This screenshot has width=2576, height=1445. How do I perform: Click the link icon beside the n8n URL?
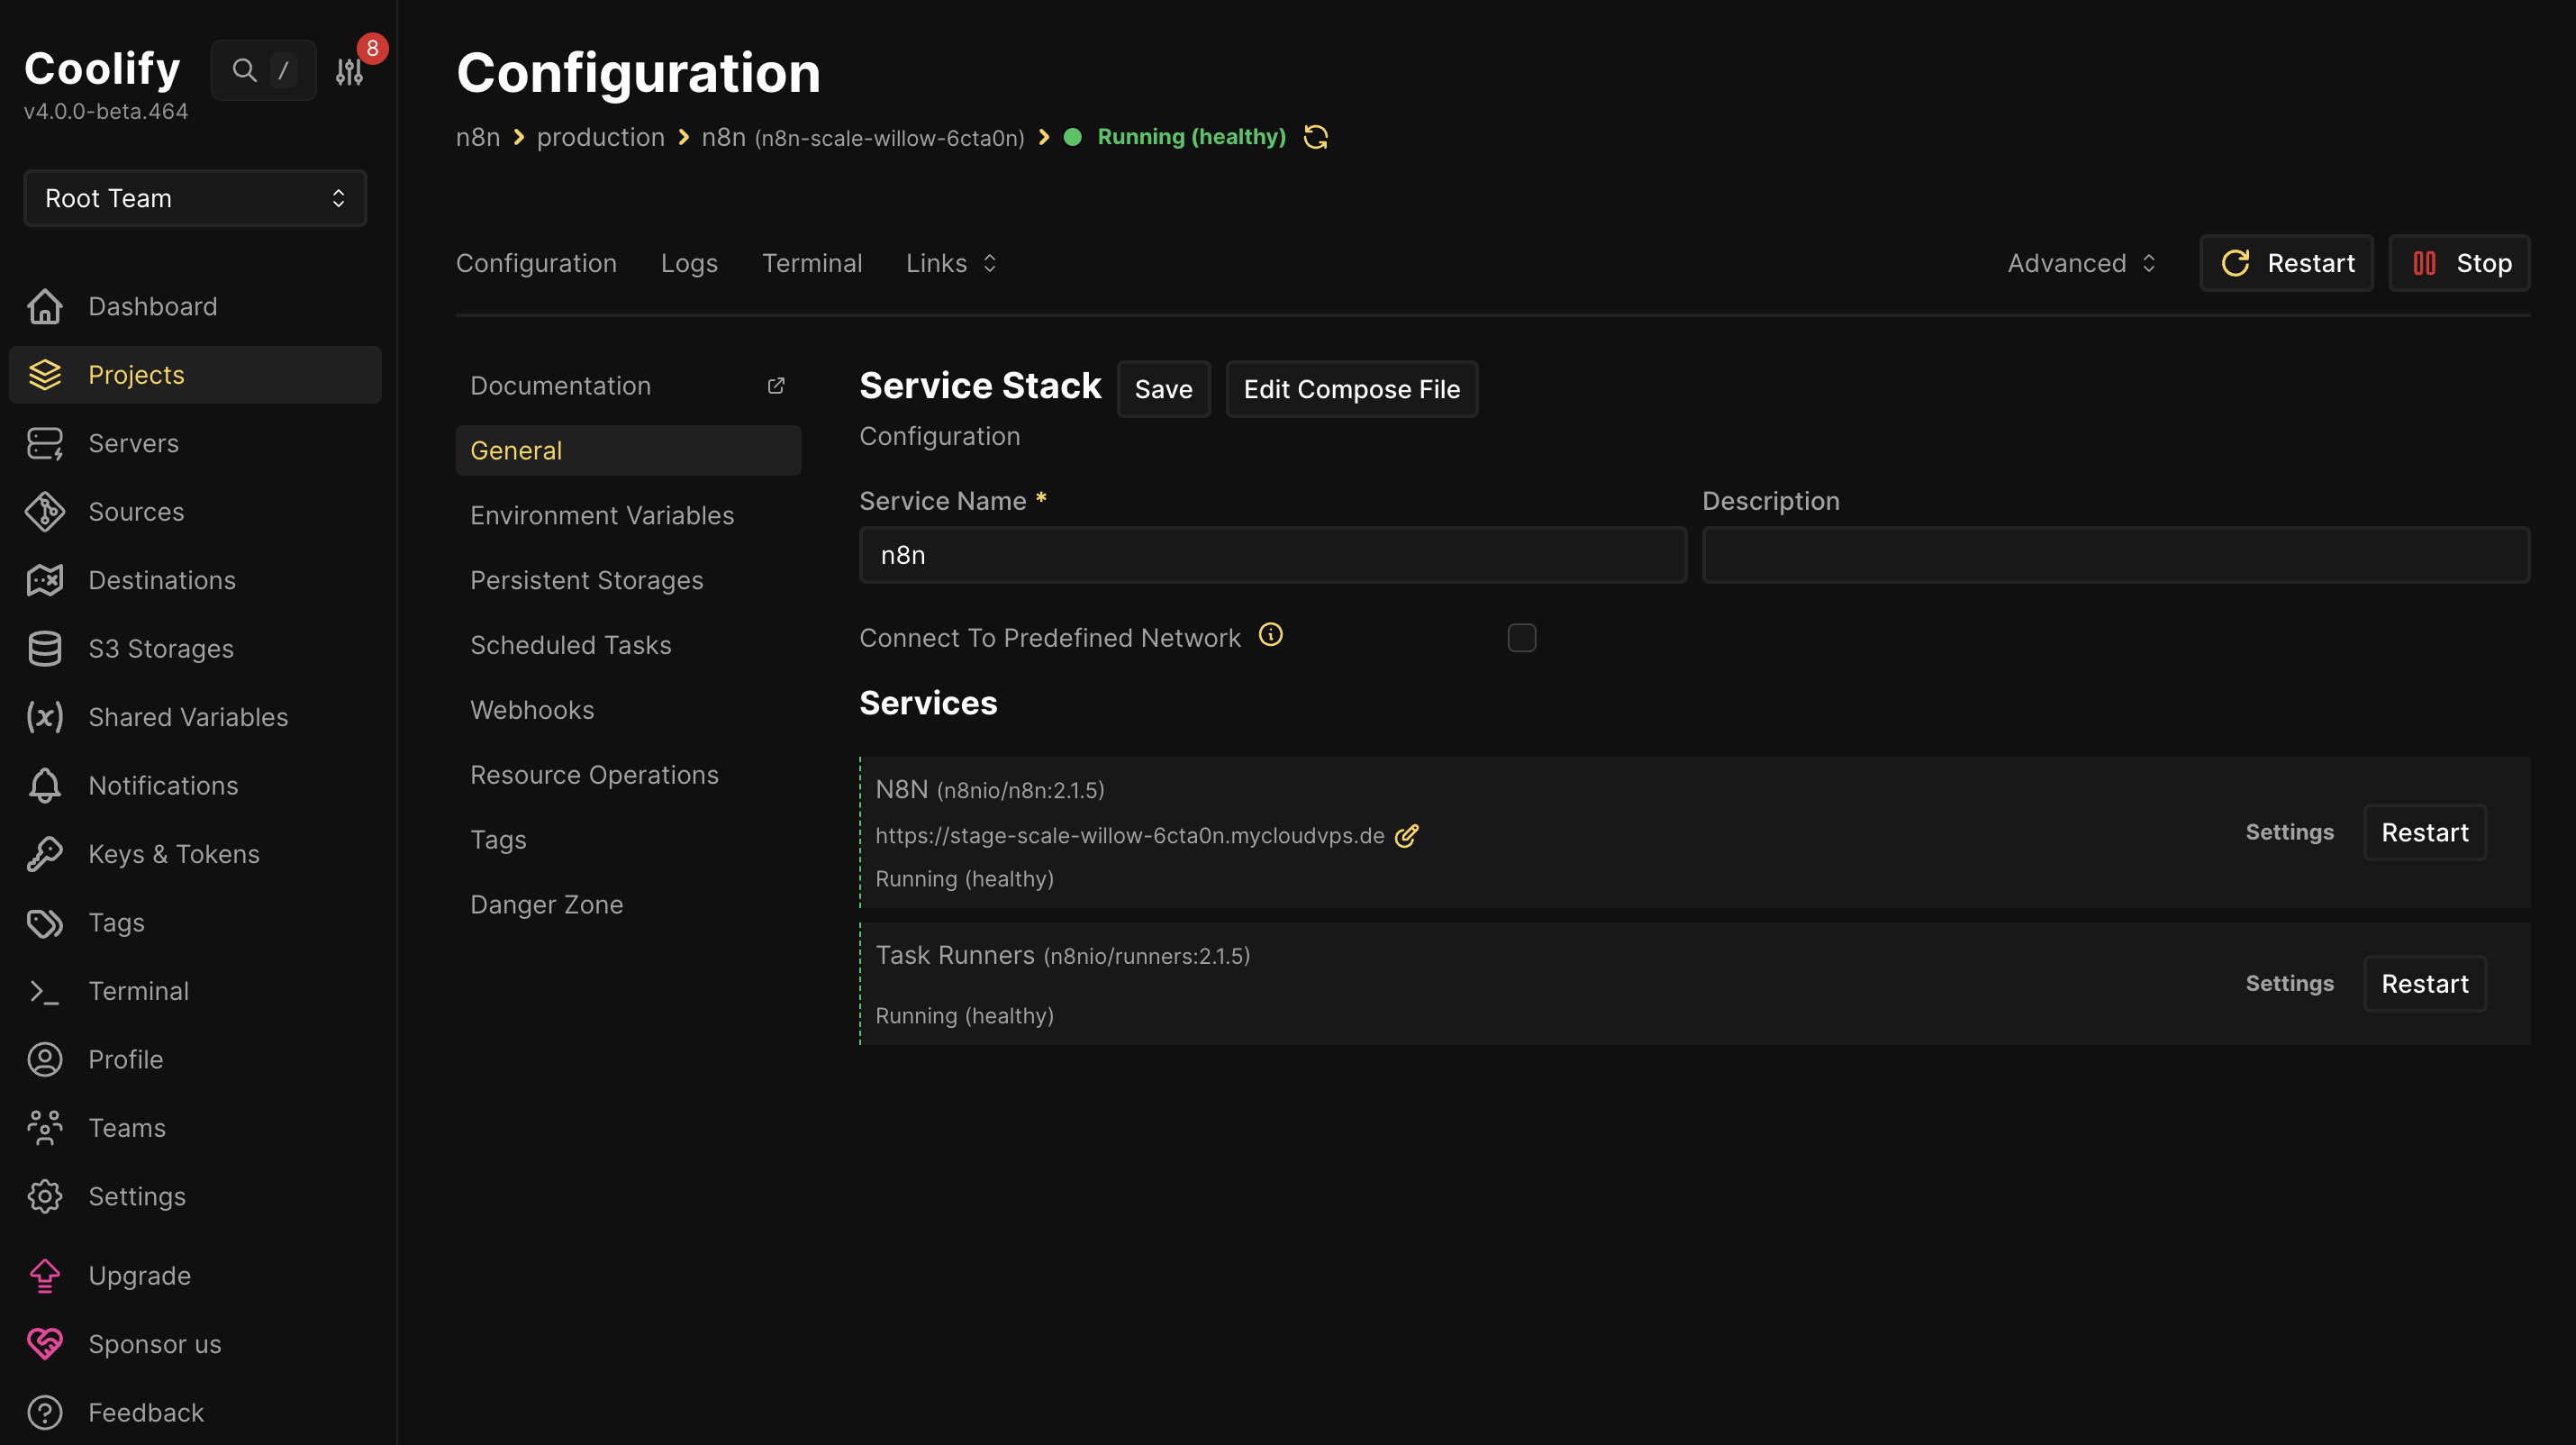point(1407,836)
